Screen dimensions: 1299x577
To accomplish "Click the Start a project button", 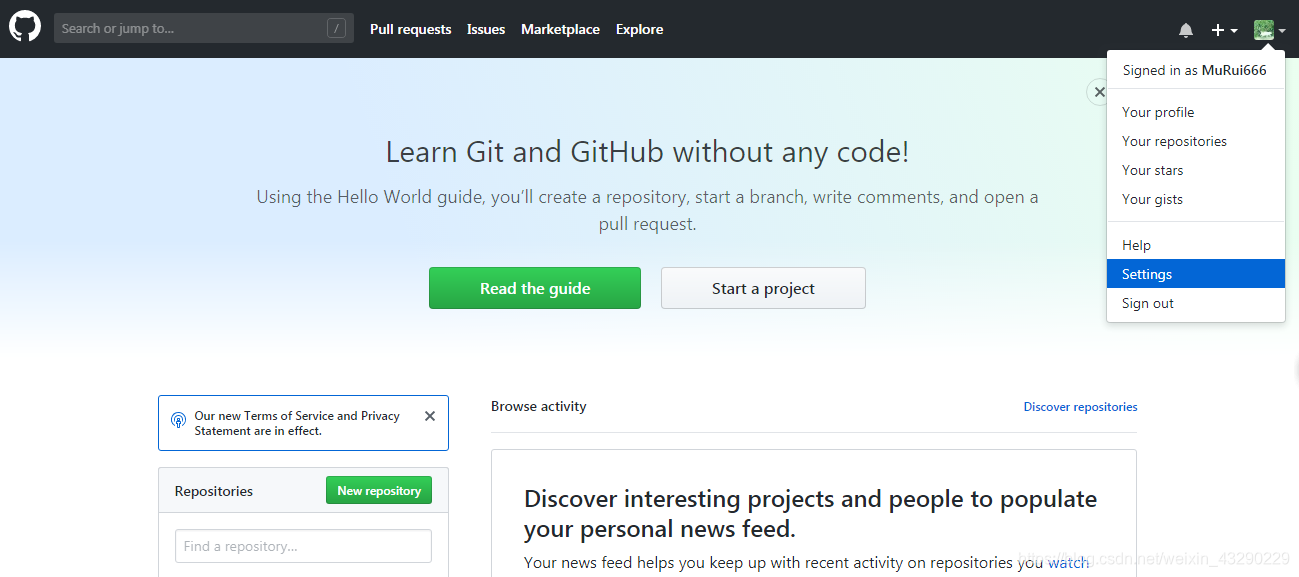I will pyautogui.click(x=763, y=288).
